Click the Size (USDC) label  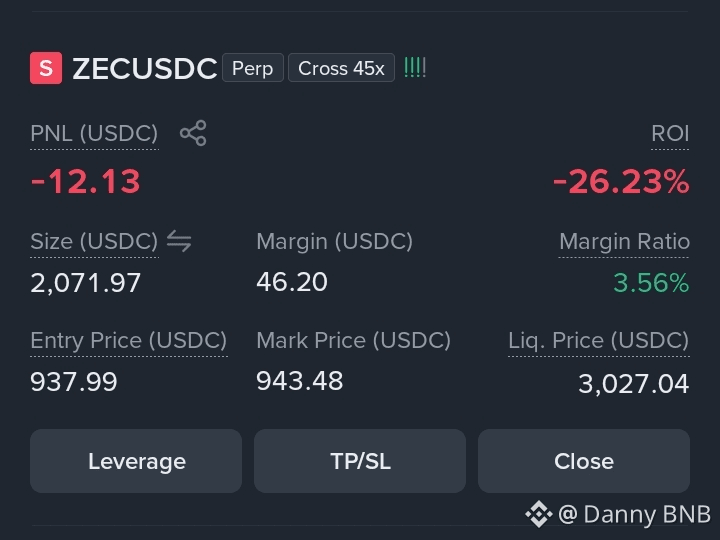click(94, 242)
